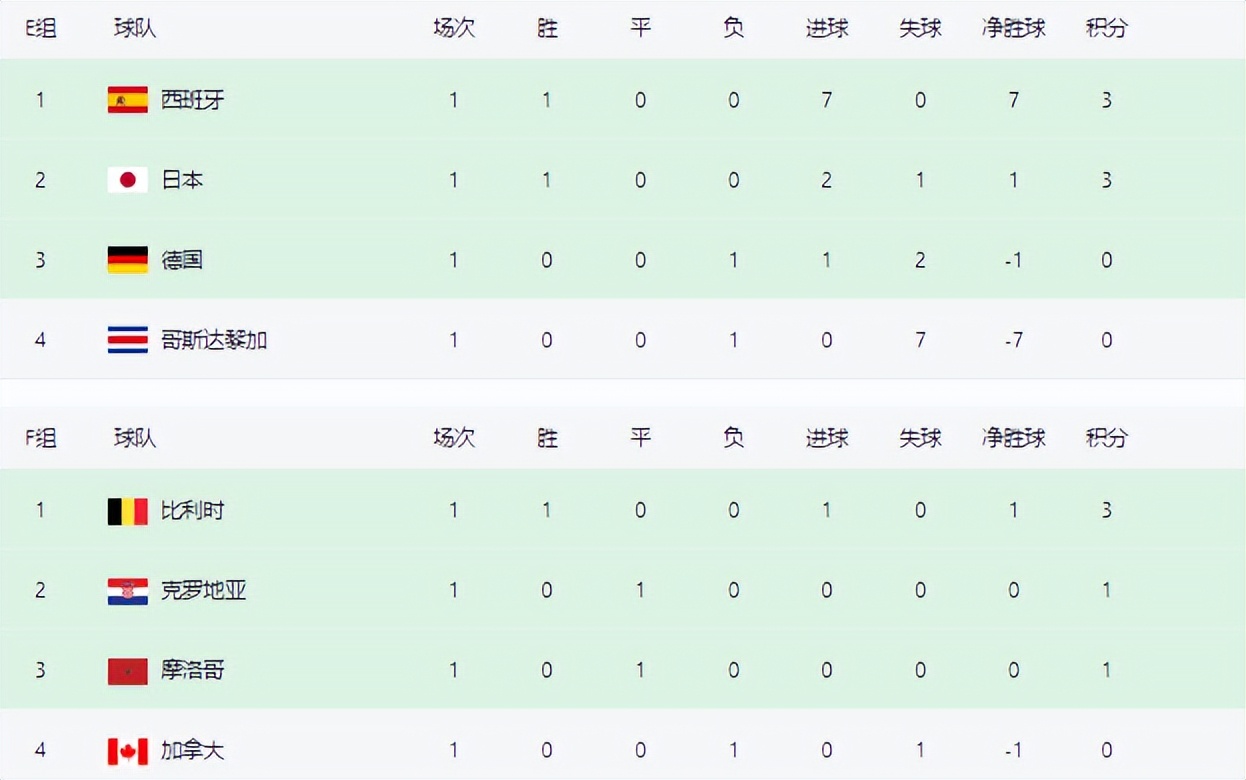Click the Germany flag icon
The image size is (1246, 780).
tap(128, 260)
